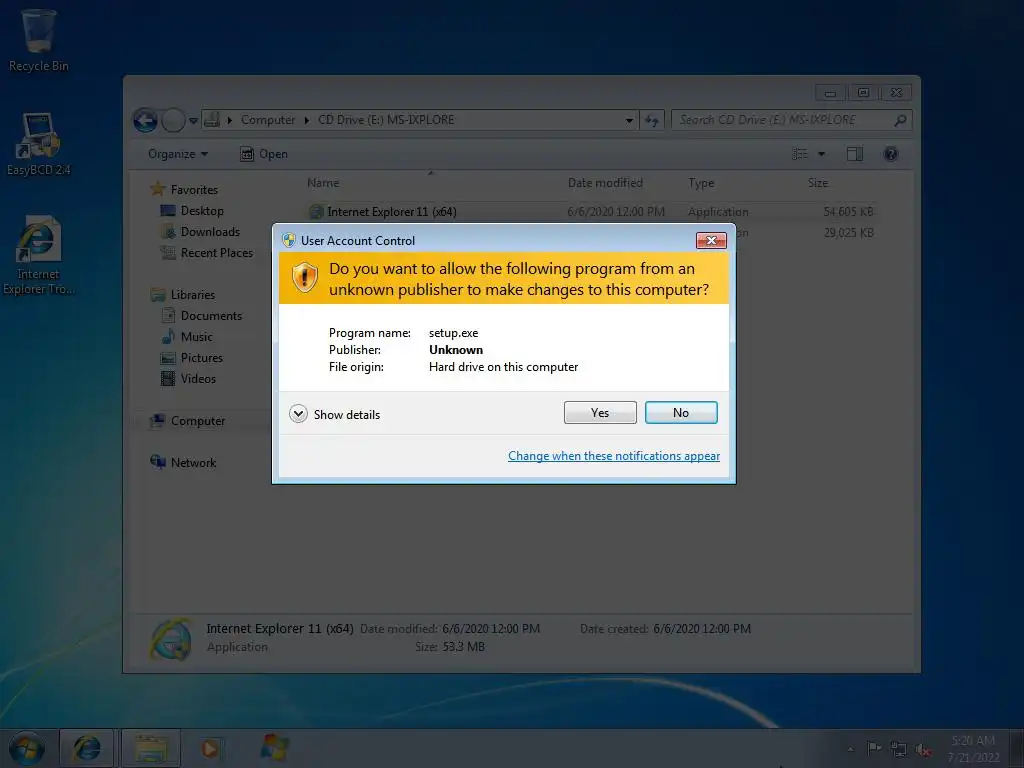Viewport: 1024px width, 768px height.
Task: Open the Organize menu
Action: click(178, 154)
